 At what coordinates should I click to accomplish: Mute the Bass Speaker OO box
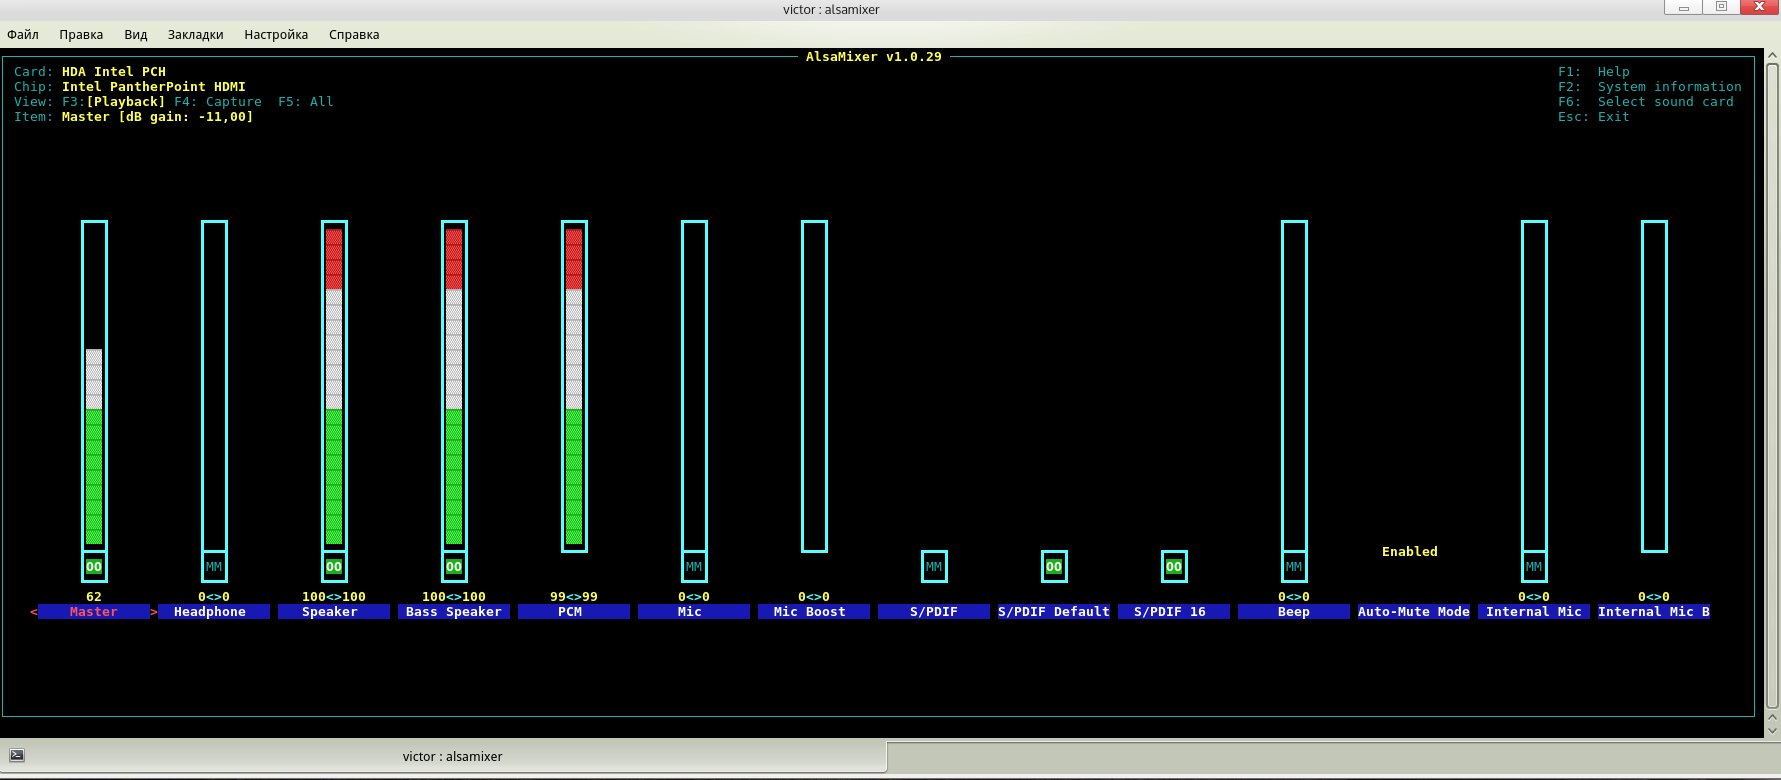(454, 567)
